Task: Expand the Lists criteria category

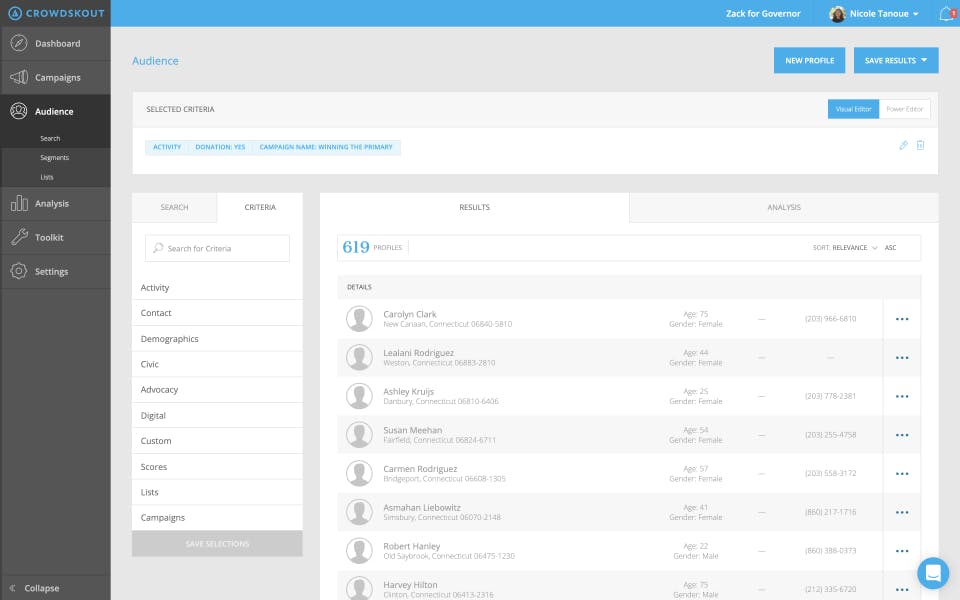Action: click(217, 492)
